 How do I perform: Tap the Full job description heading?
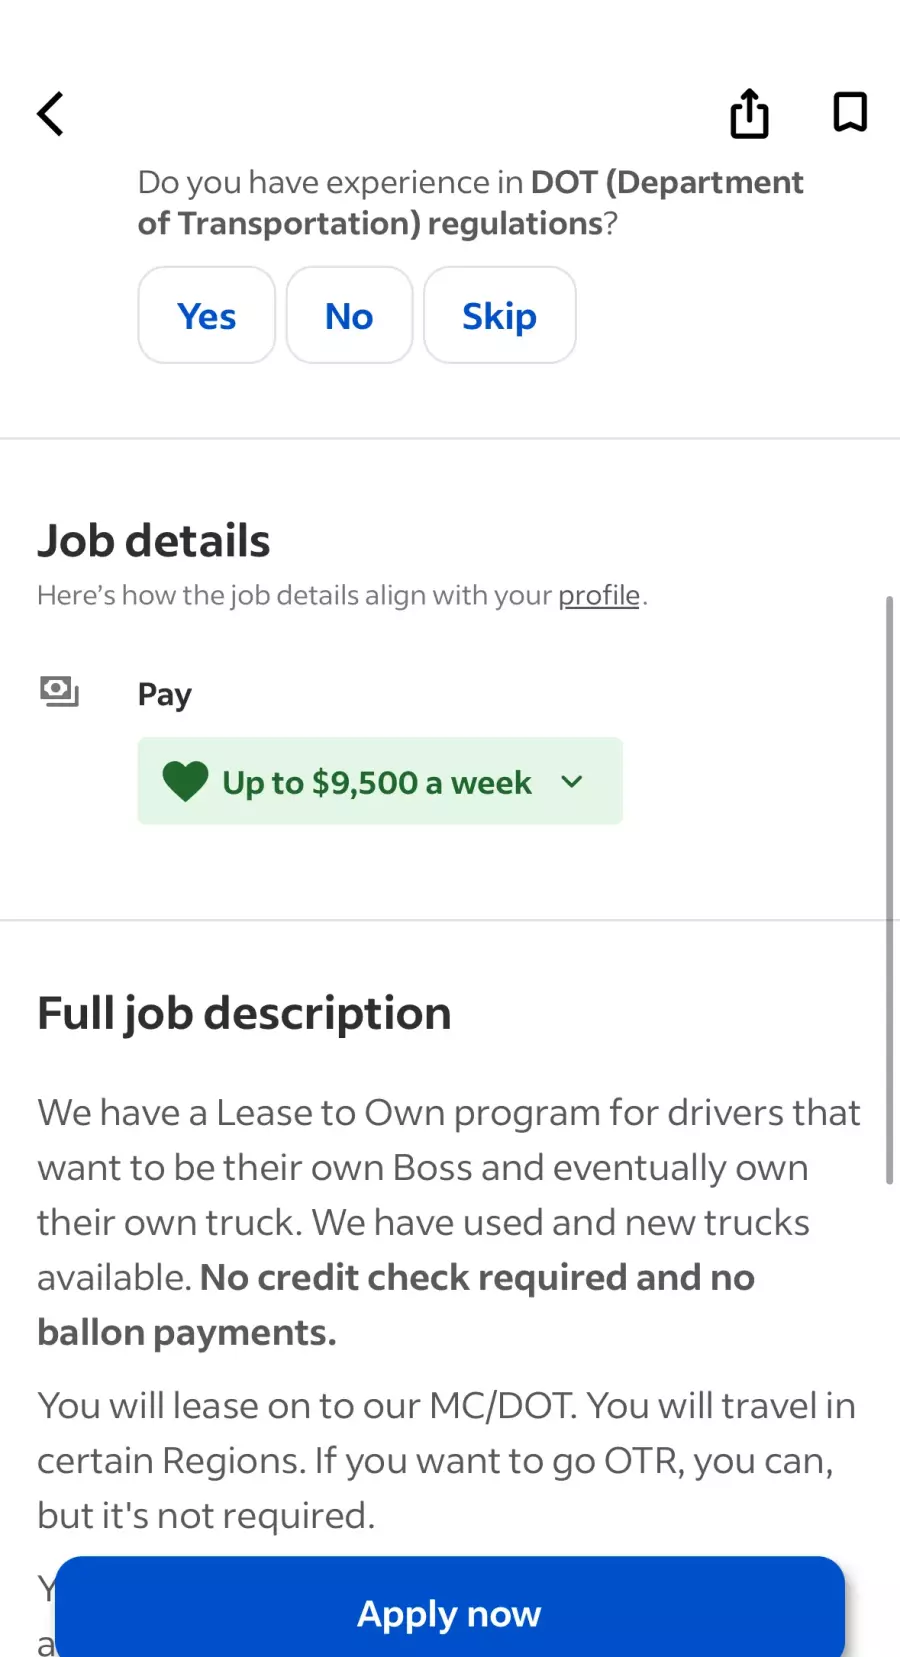(x=244, y=1013)
